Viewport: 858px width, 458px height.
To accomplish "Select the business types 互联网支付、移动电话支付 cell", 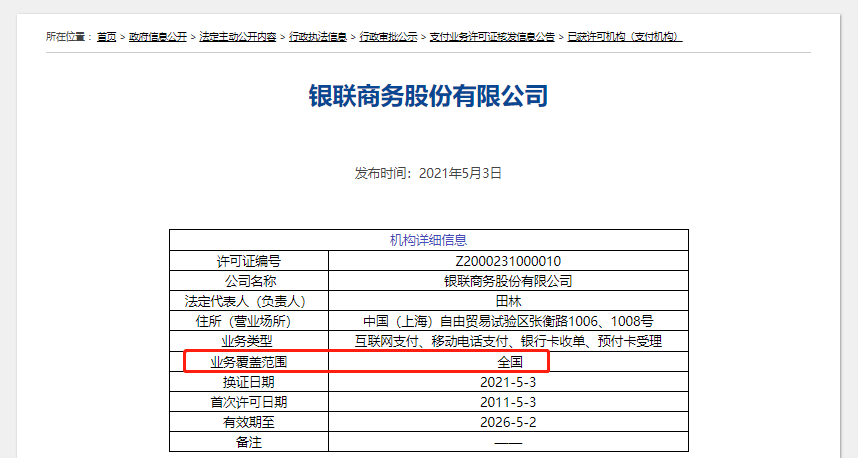I will (x=508, y=341).
